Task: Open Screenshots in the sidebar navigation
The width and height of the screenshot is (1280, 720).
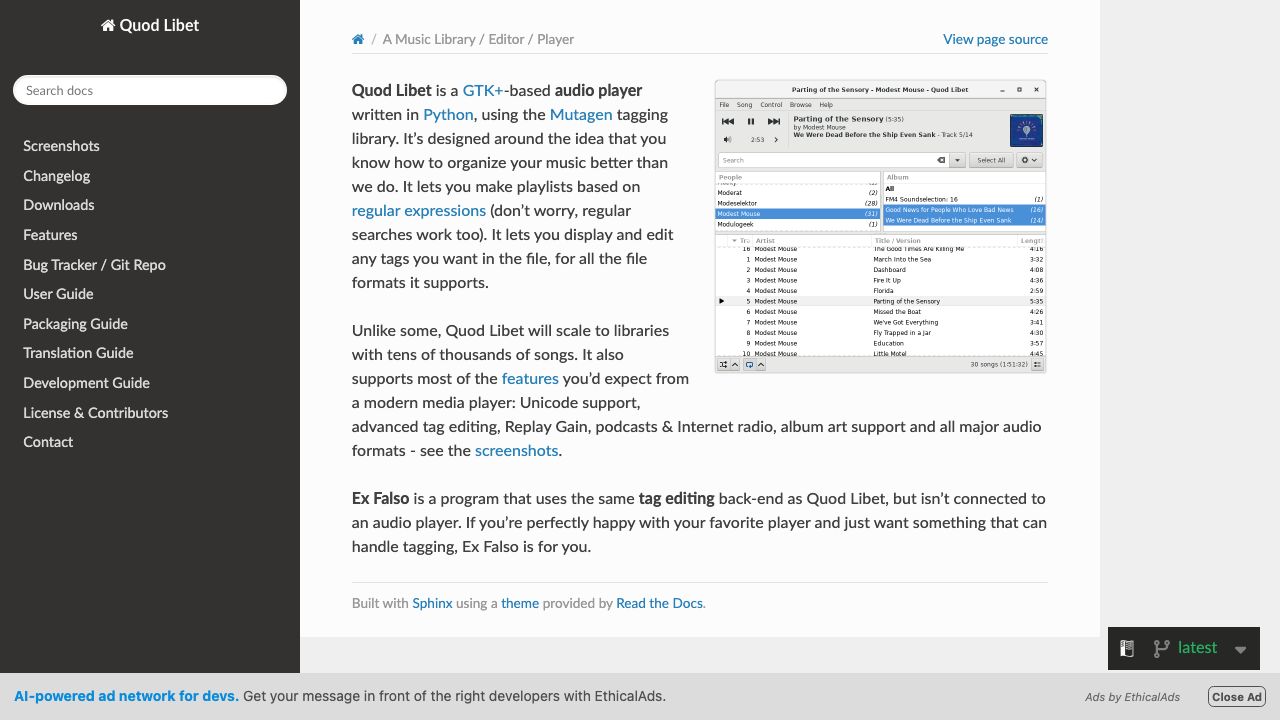Action: (61, 146)
